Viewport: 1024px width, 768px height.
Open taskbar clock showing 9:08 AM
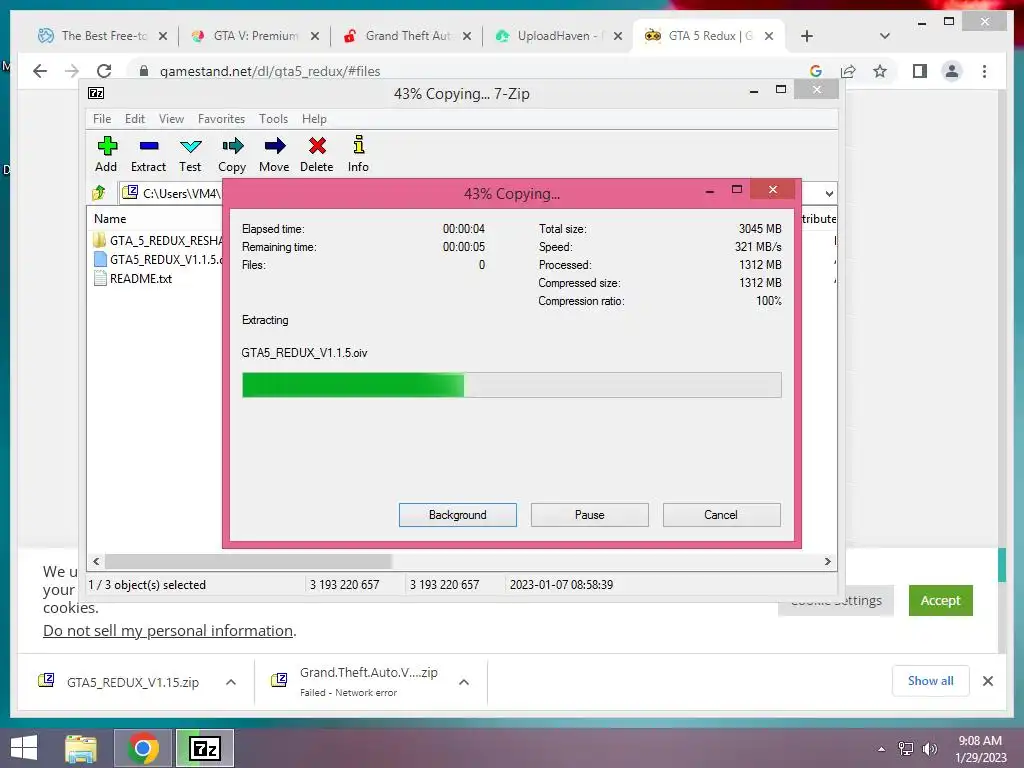(980, 749)
